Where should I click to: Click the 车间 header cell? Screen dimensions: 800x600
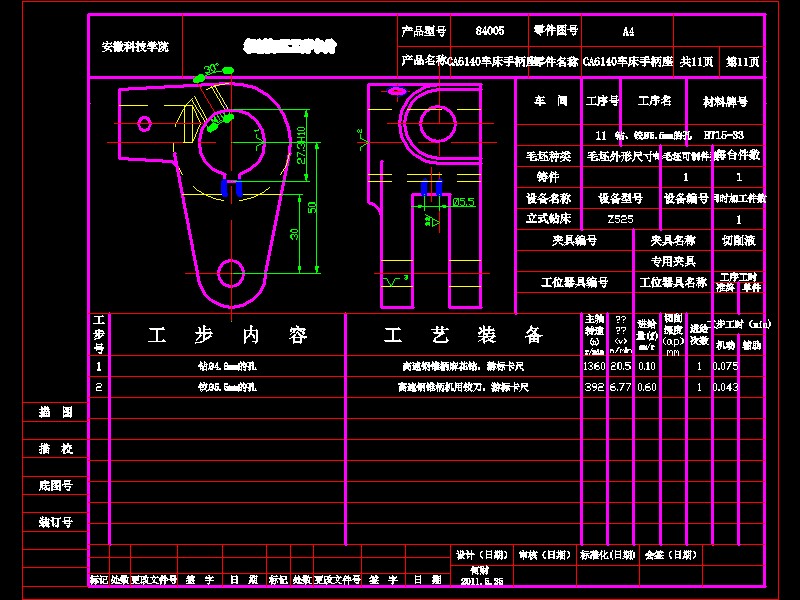(x=551, y=101)
